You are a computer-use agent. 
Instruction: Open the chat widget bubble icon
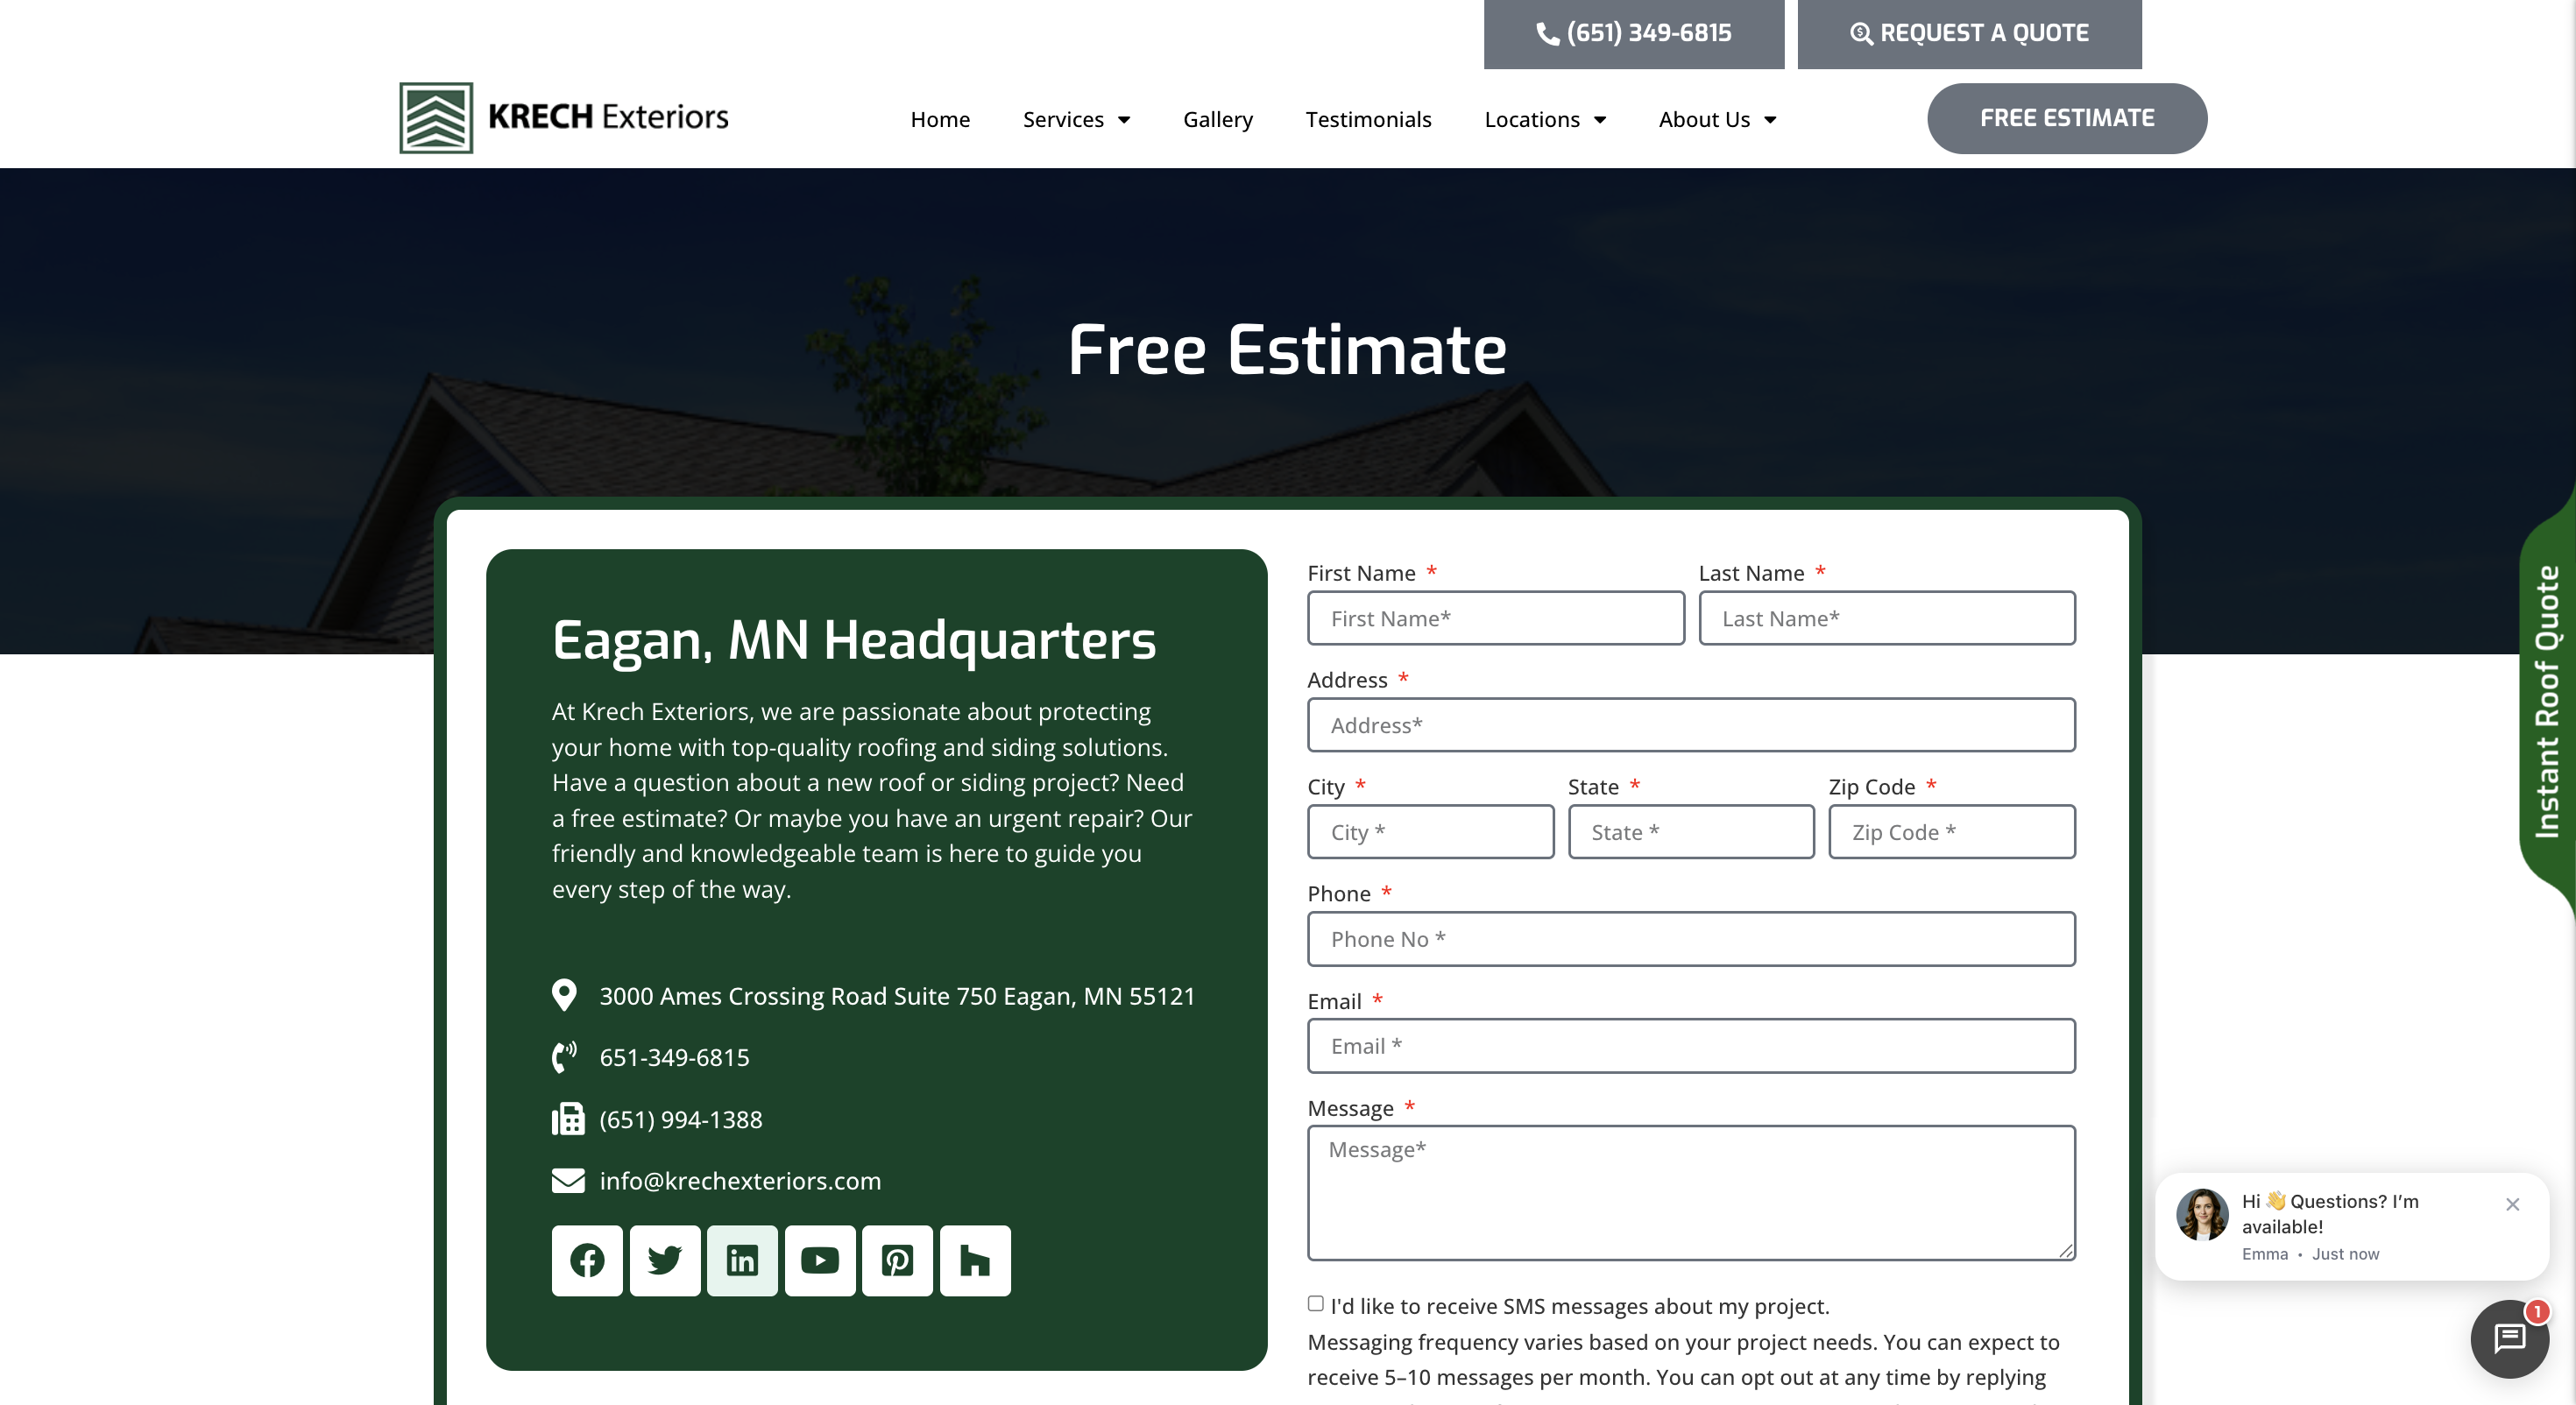2509,1339
